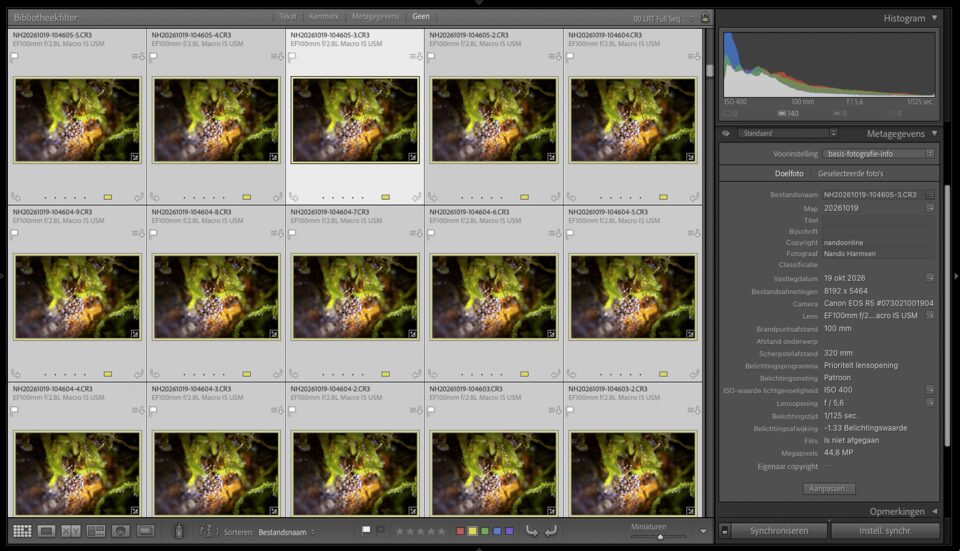The width and height of the screenshot is (960, 551).
Task: Expand the Opmerkingen panel
Action: coord(934,511)
